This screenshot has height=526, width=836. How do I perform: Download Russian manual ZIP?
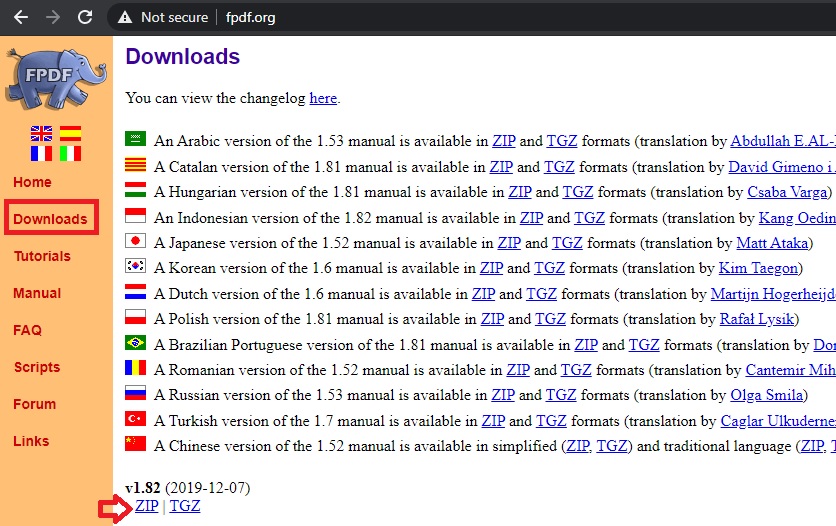(x=503, y=395)
